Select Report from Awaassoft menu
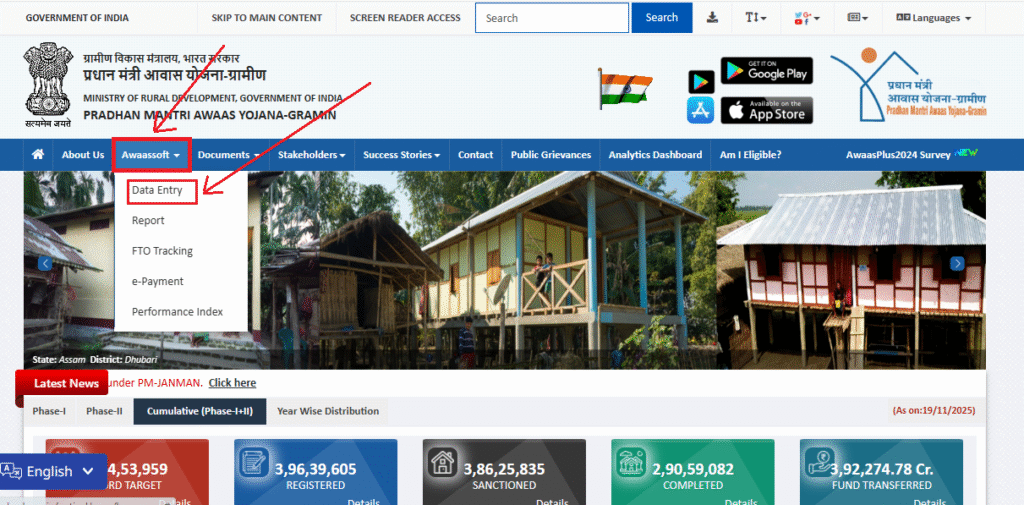The height and width of the screenshot is (505, 1024). pyautogui.click(x=148, y=221)
